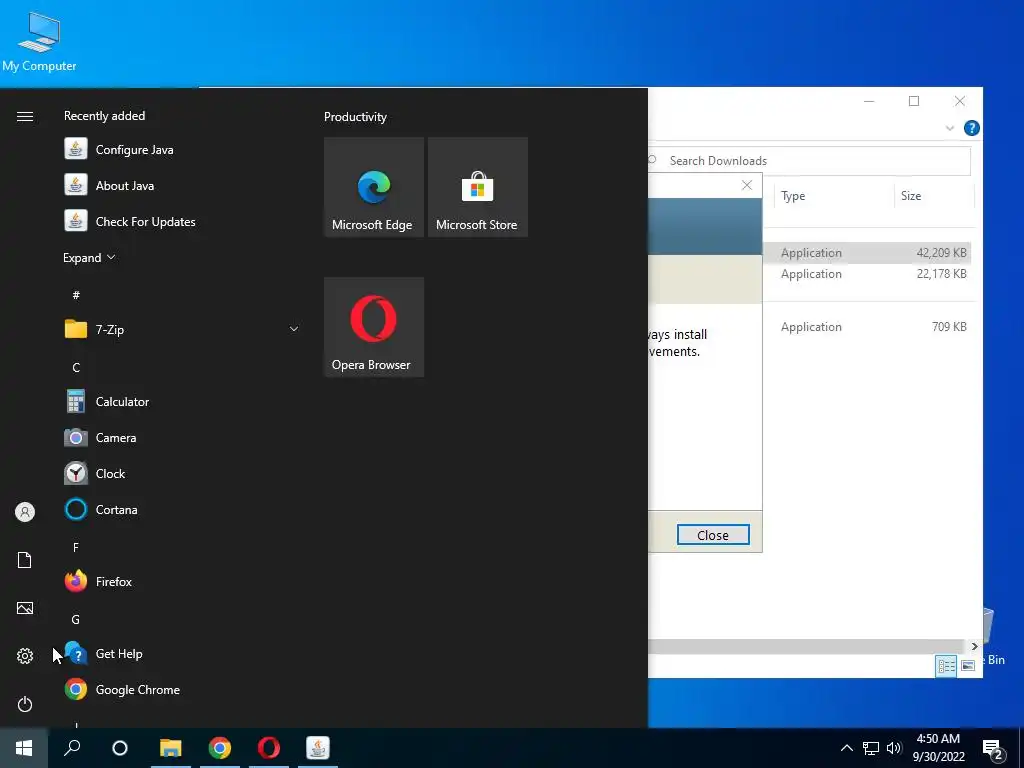Launch Check For Updates Java item
1024x768 pixels.
click(183, 221)
